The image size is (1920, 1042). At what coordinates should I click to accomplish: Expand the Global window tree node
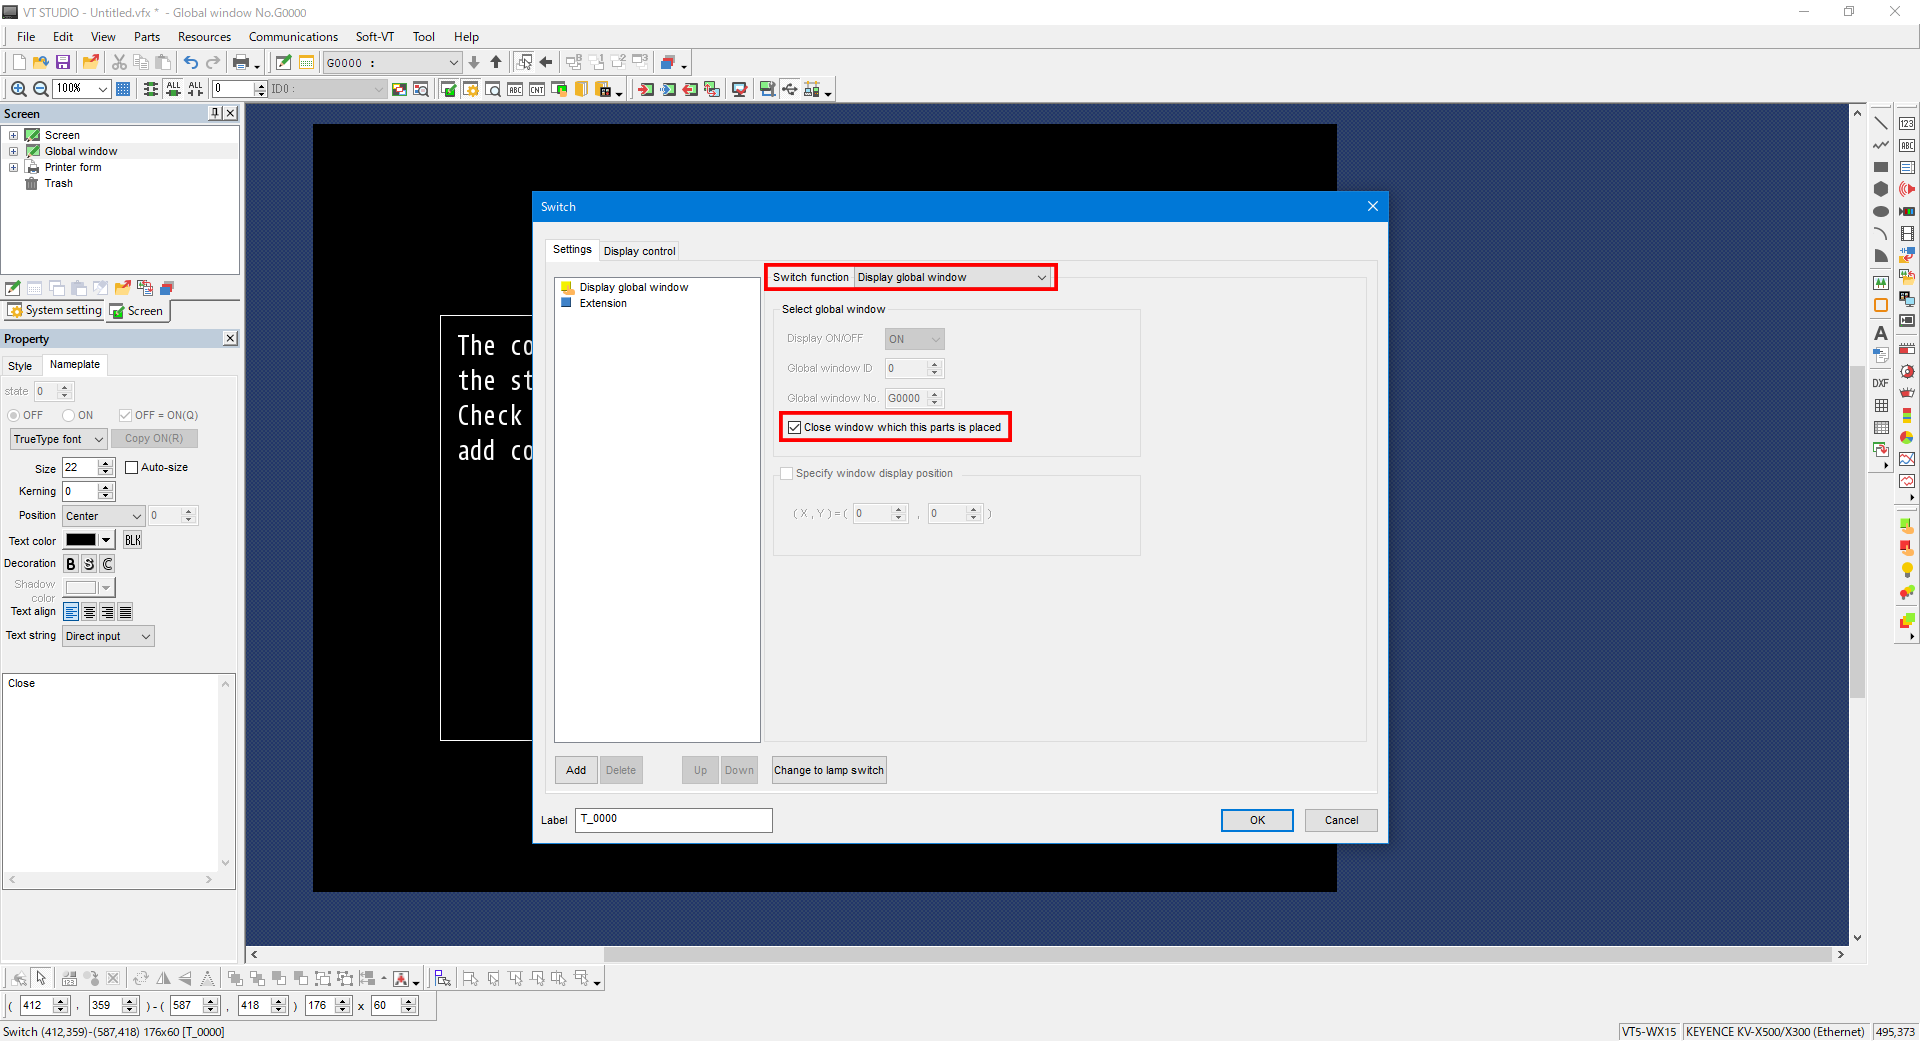pos(14,151)
